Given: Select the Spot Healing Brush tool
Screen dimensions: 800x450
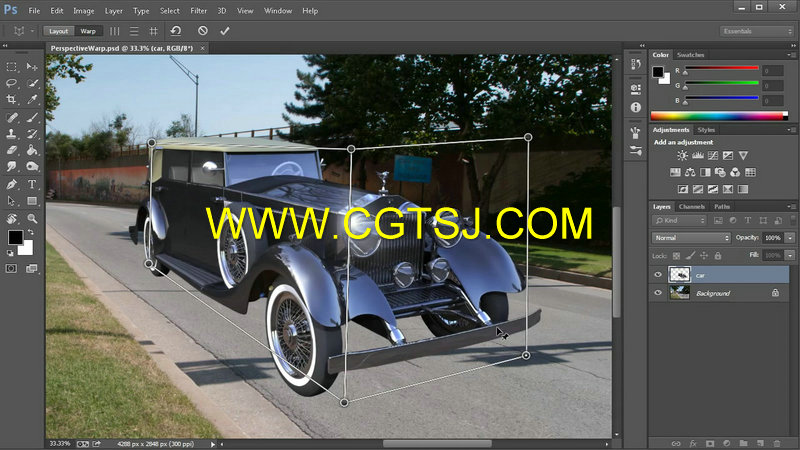Looking at the screenshot, I should pyautogui.click(x=11, y=117).
